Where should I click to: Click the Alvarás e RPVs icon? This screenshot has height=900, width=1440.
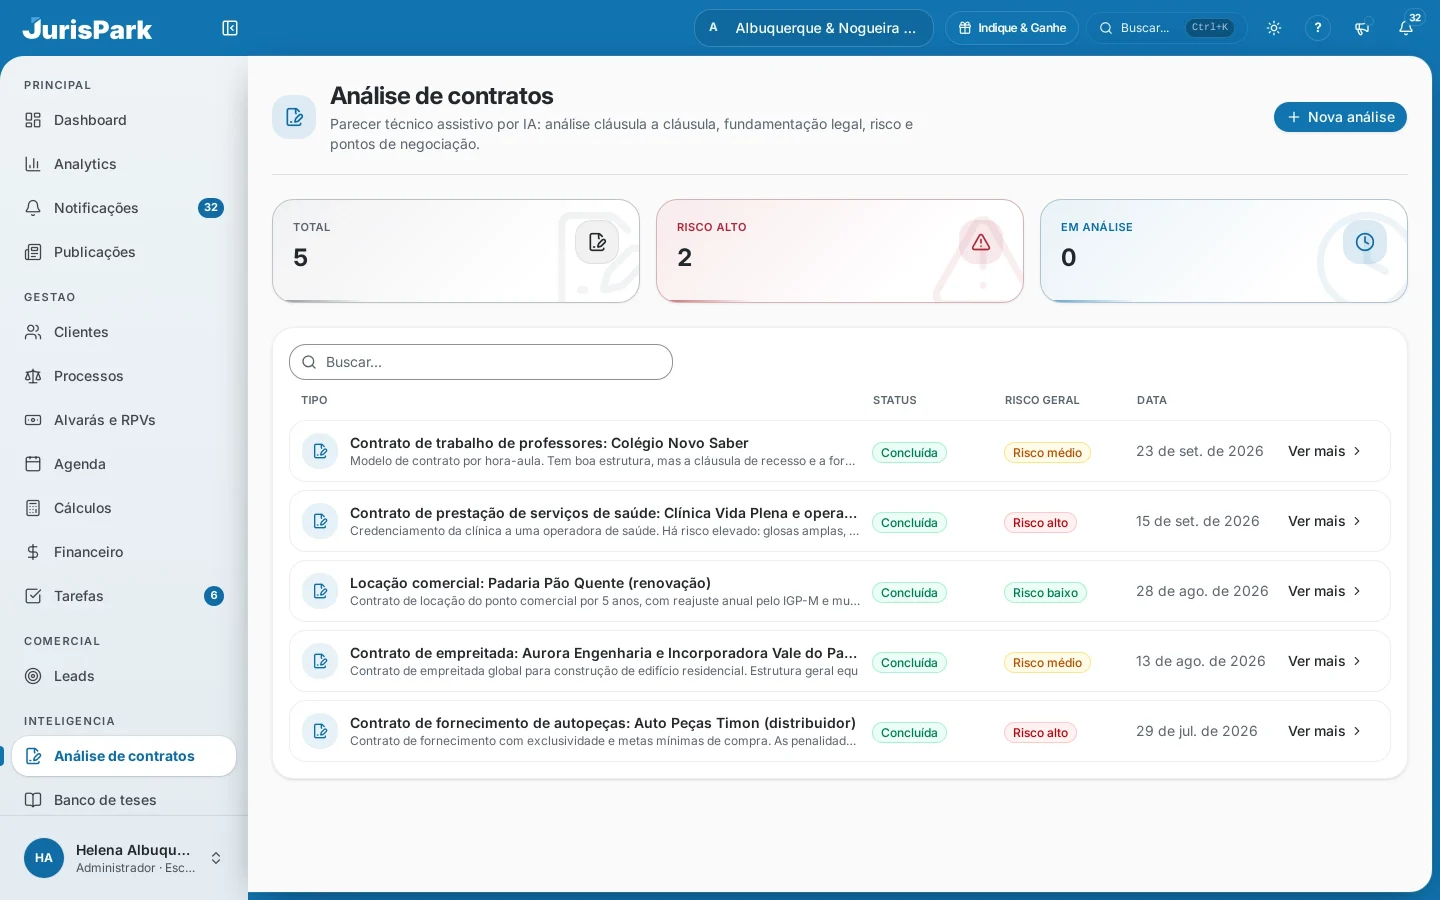pyautogui.click(x=33, y=420)
